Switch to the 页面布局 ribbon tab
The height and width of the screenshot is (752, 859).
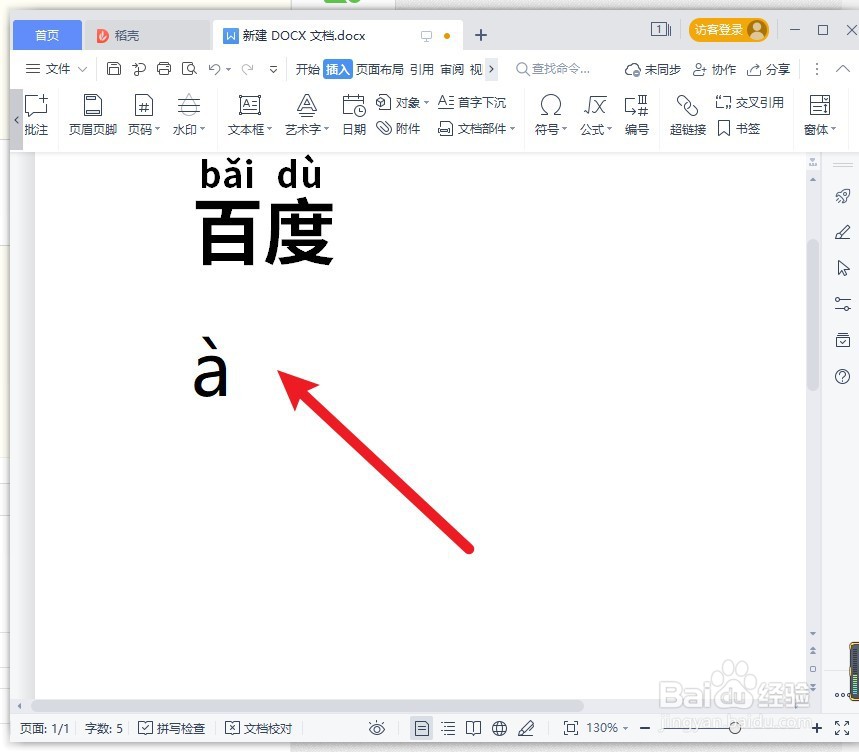380,69
